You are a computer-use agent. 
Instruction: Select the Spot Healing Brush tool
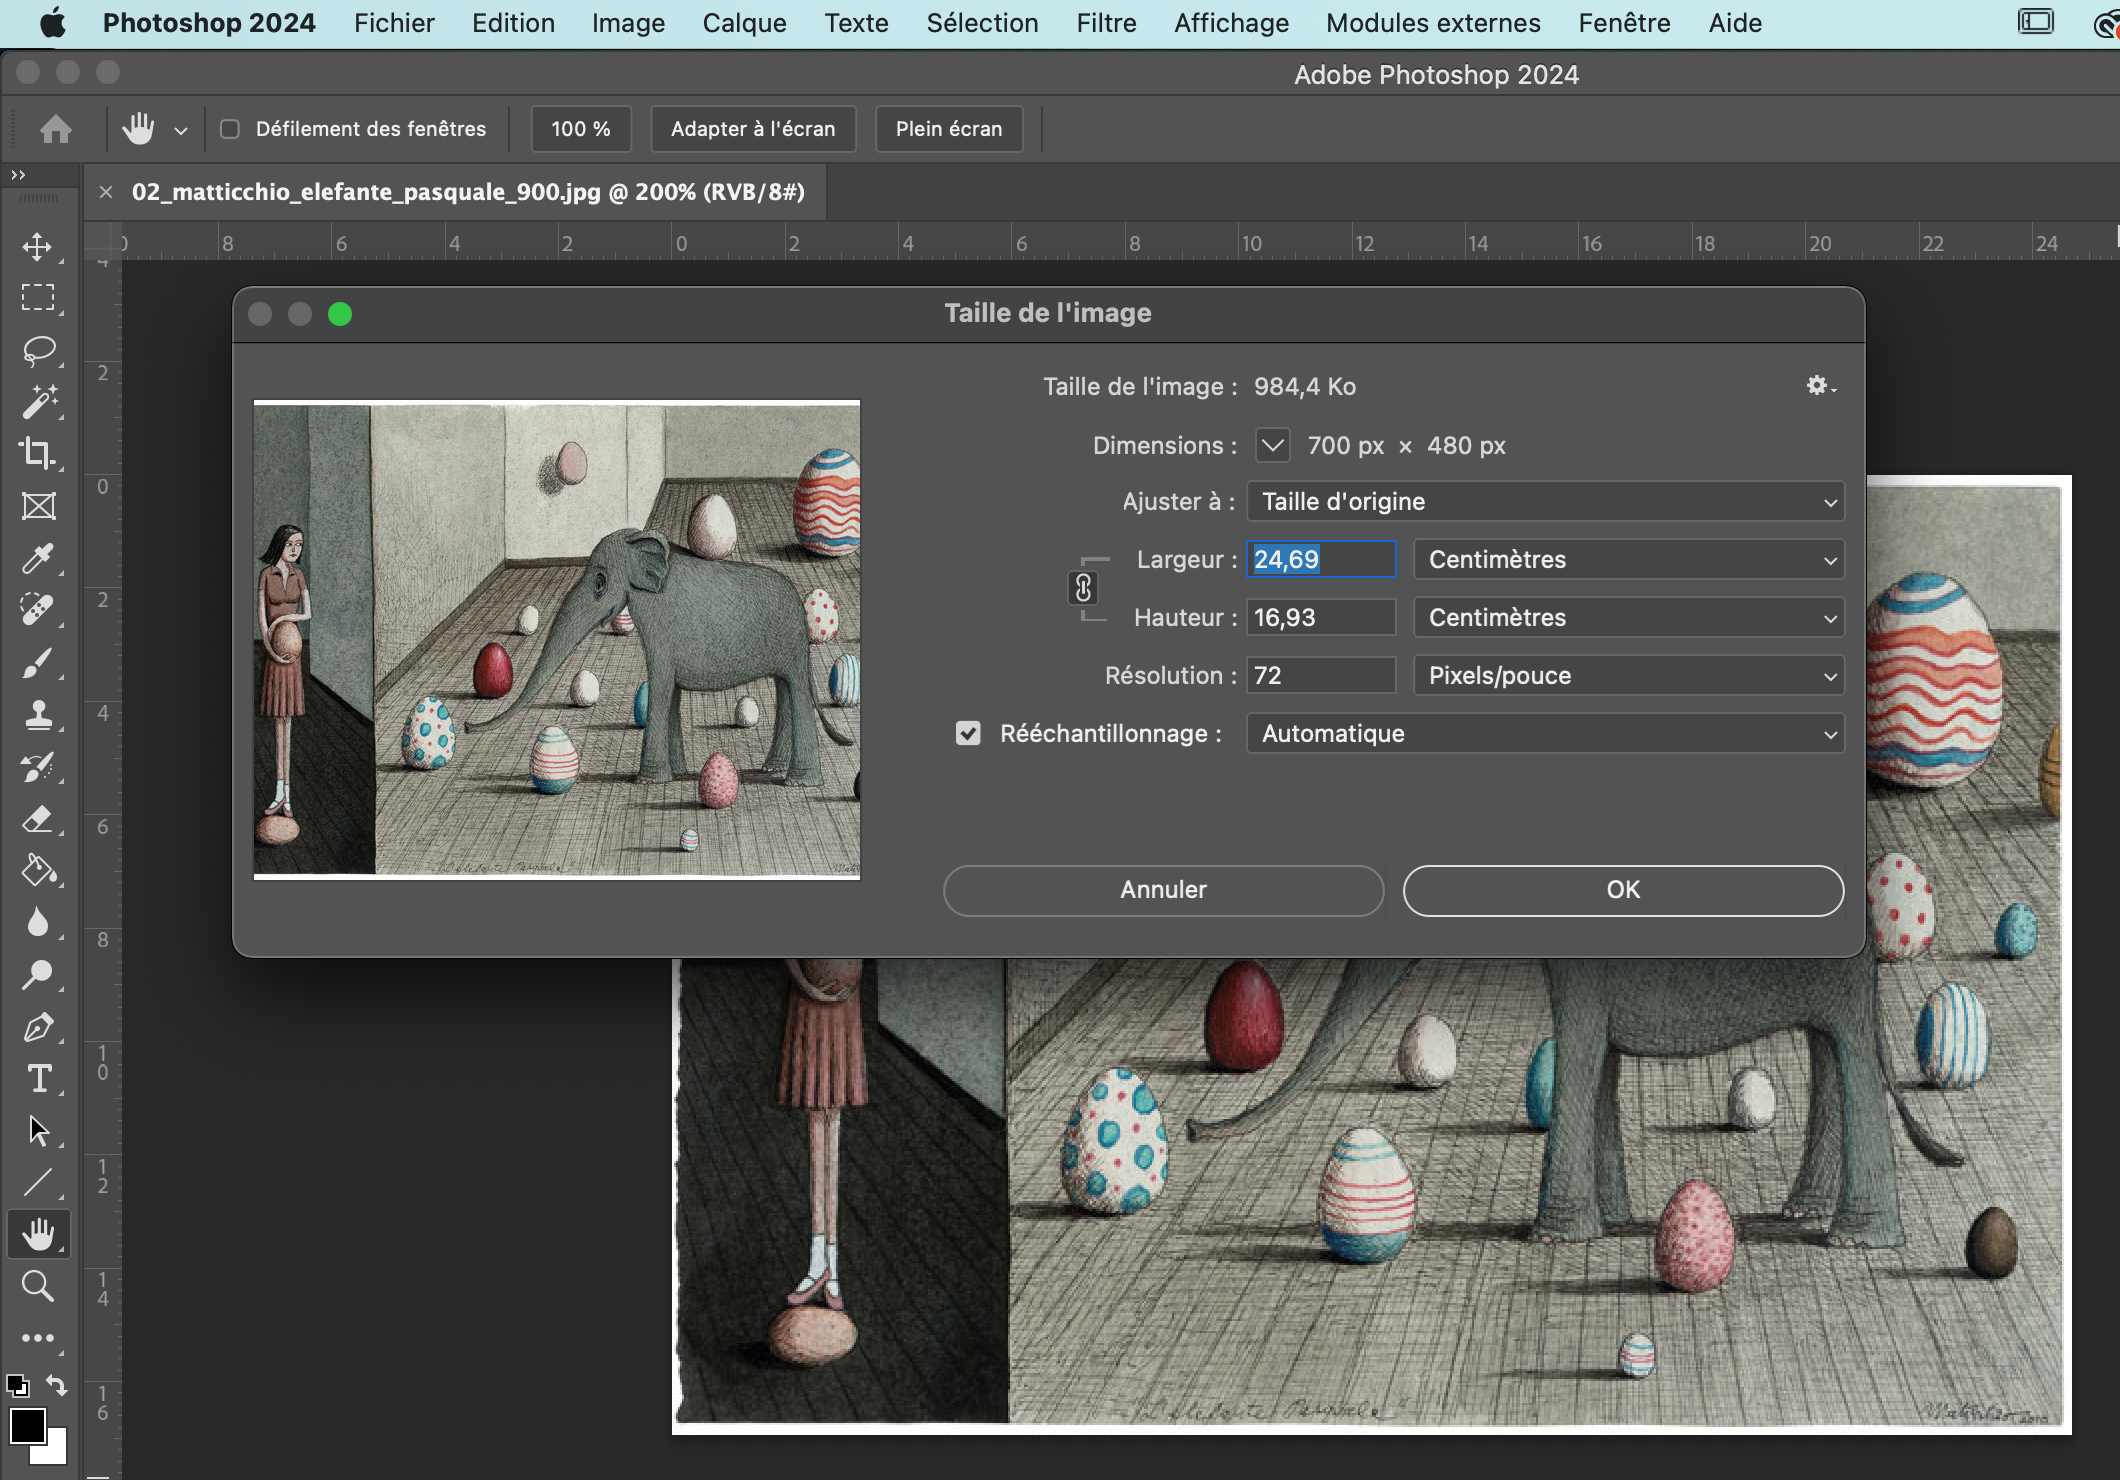pyautogui.click(x=38, y=610)
